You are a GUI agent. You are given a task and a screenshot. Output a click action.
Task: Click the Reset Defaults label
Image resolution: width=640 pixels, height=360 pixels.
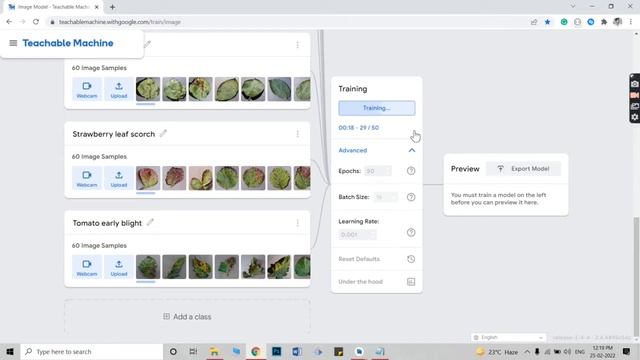click(359, 259)
